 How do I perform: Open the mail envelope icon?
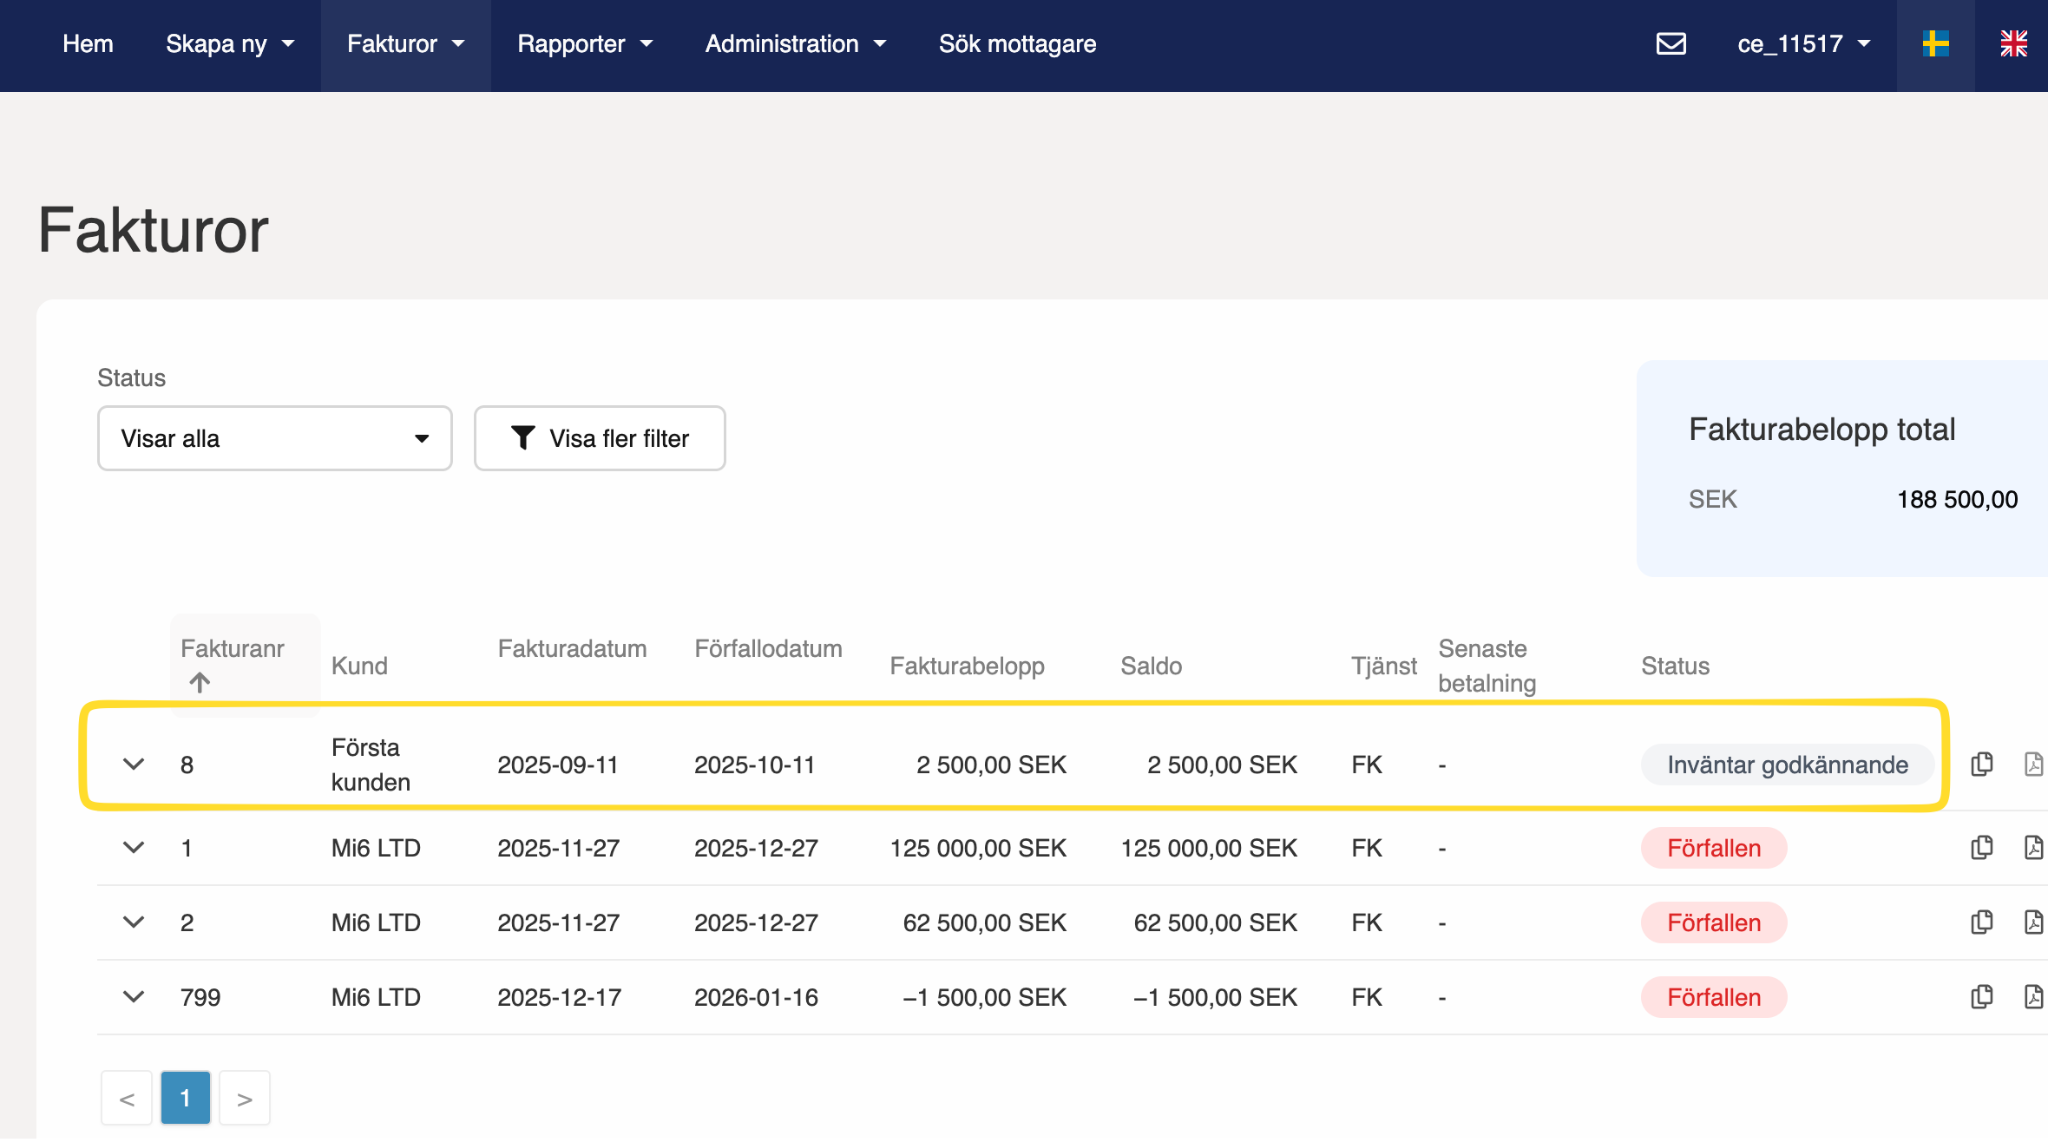click(x=1671, y=44)
